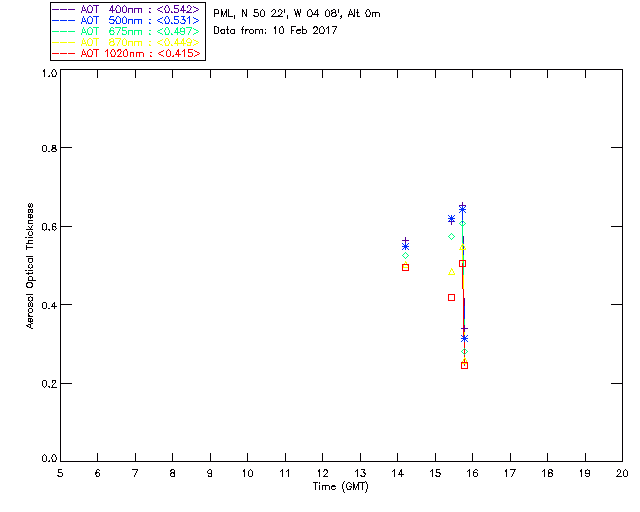The width and height of the screenshot is (640, 512).
Task: Click the x-axis tick label 9
Action: tap(210, 473)
